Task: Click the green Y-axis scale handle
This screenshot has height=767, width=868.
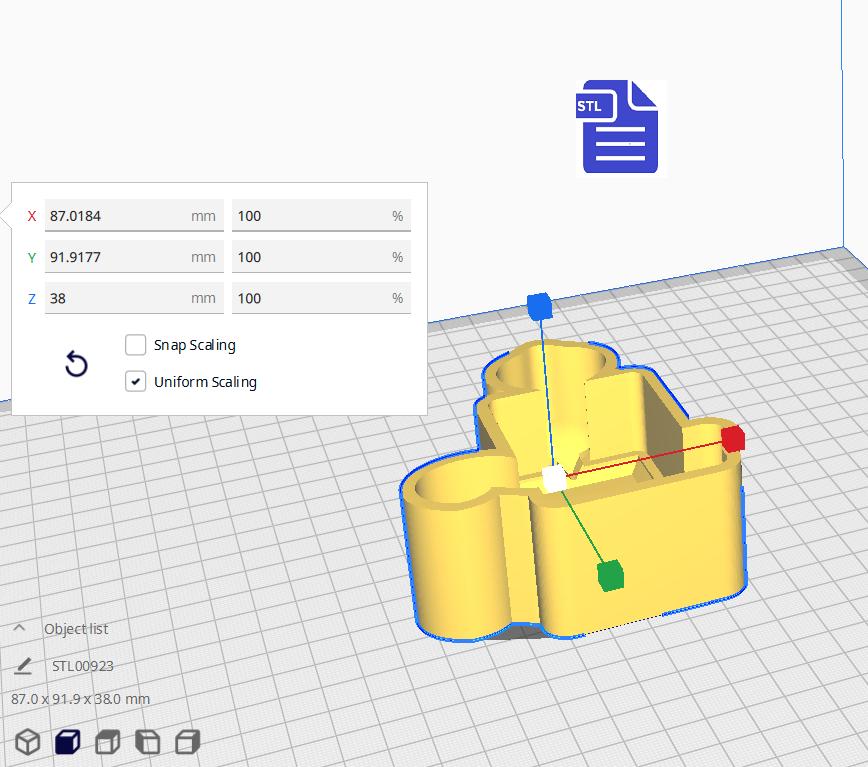Action: [x=610, y=576]
